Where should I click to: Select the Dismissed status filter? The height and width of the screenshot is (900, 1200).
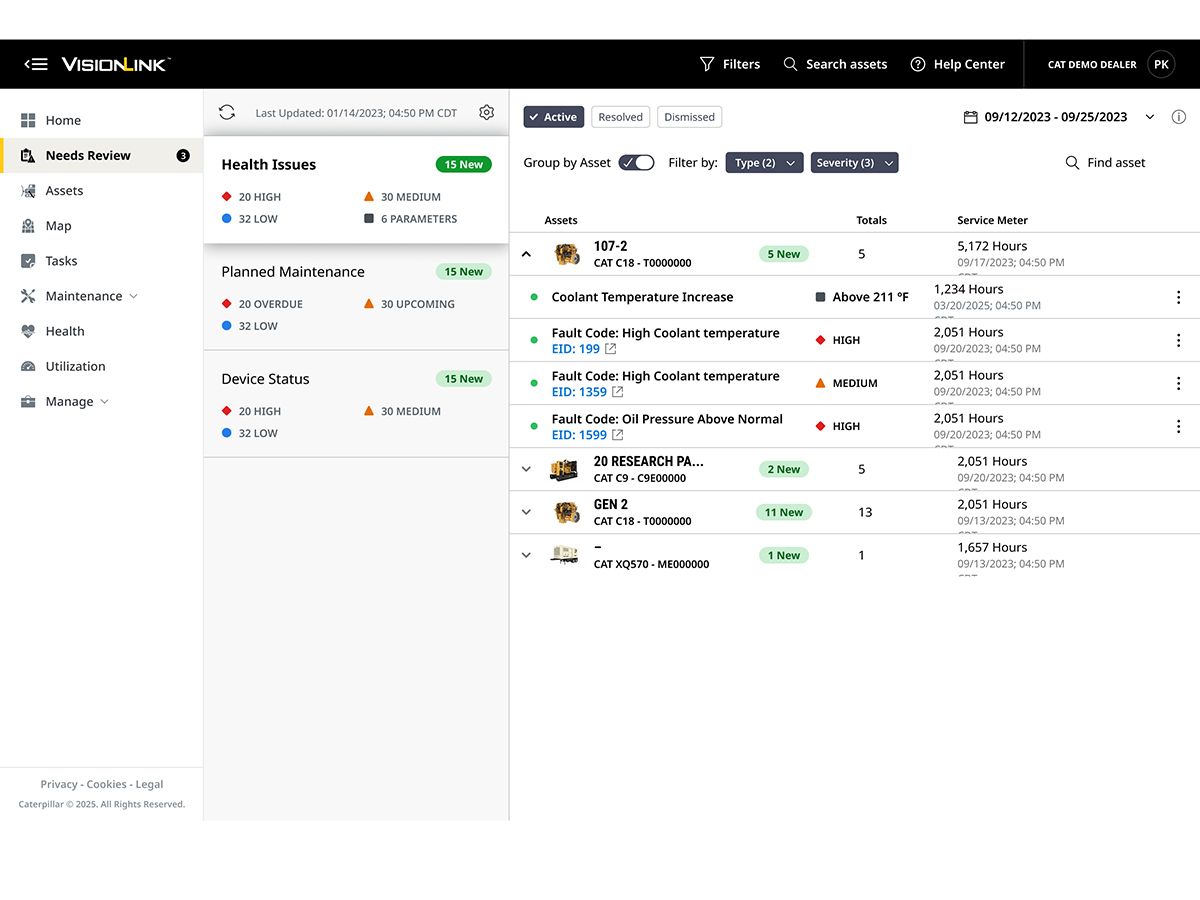pyautogui.click(x=689, y=117)
